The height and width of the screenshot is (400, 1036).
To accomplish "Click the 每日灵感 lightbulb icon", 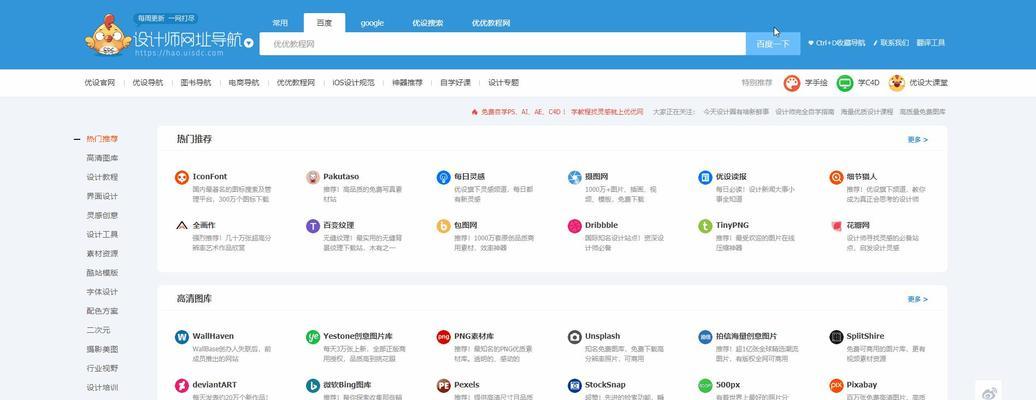I will (443, 177).
